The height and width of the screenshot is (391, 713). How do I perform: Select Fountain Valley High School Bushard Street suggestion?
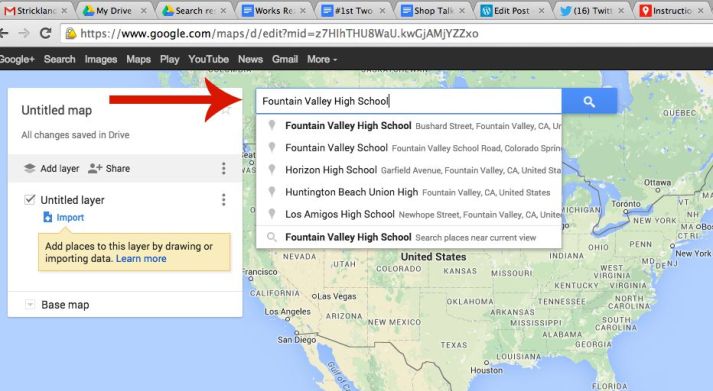tap(409, 125)
